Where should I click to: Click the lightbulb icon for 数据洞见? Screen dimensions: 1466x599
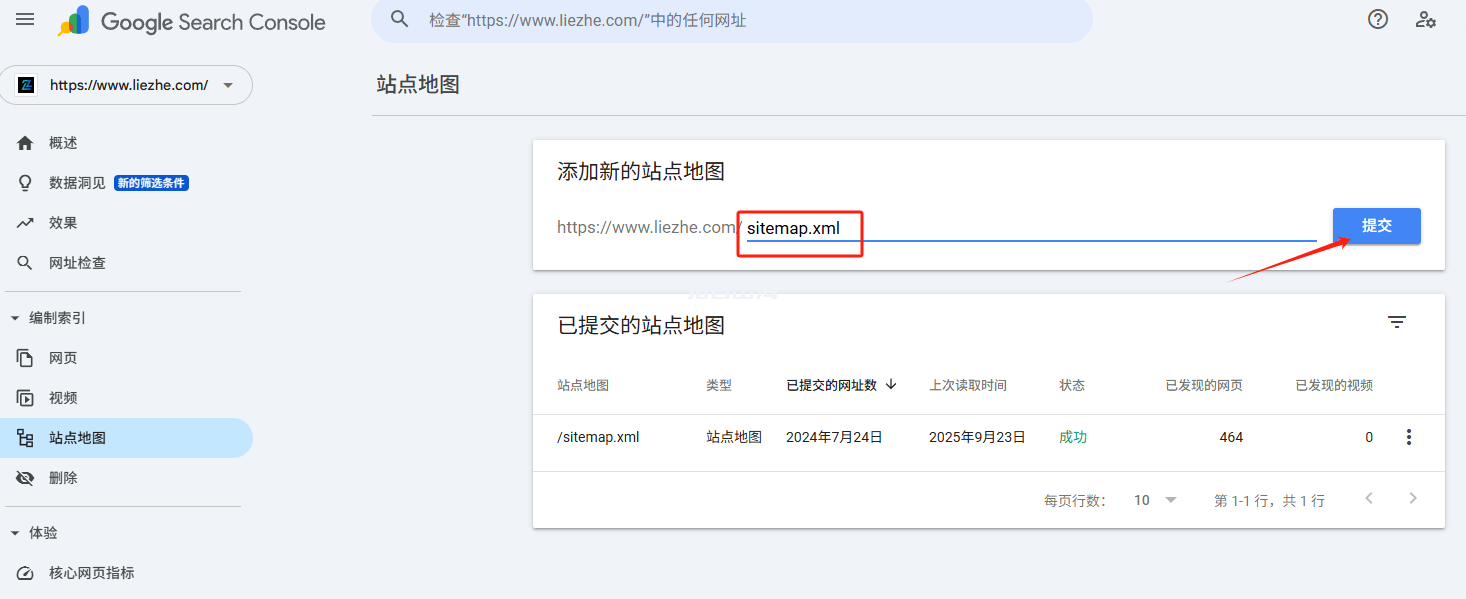tap(25, 183)
